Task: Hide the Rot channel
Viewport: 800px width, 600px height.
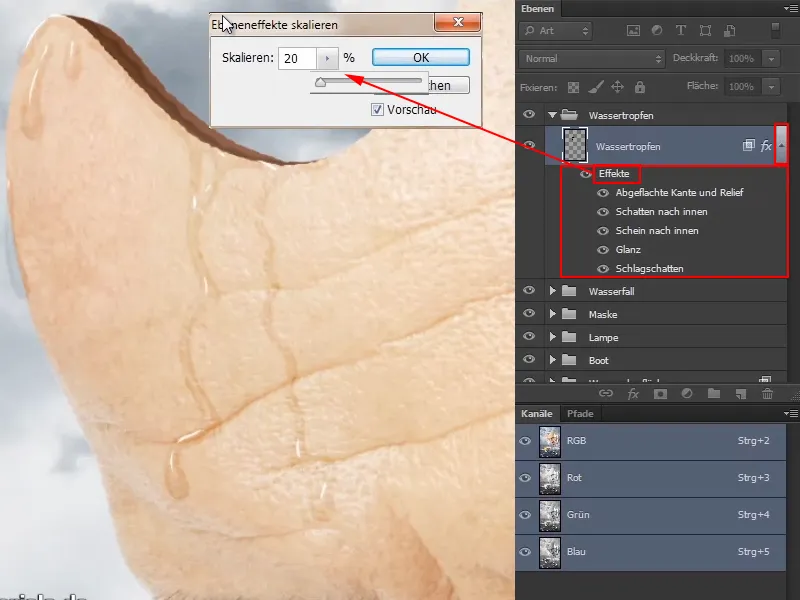Action: click(525, 478)
